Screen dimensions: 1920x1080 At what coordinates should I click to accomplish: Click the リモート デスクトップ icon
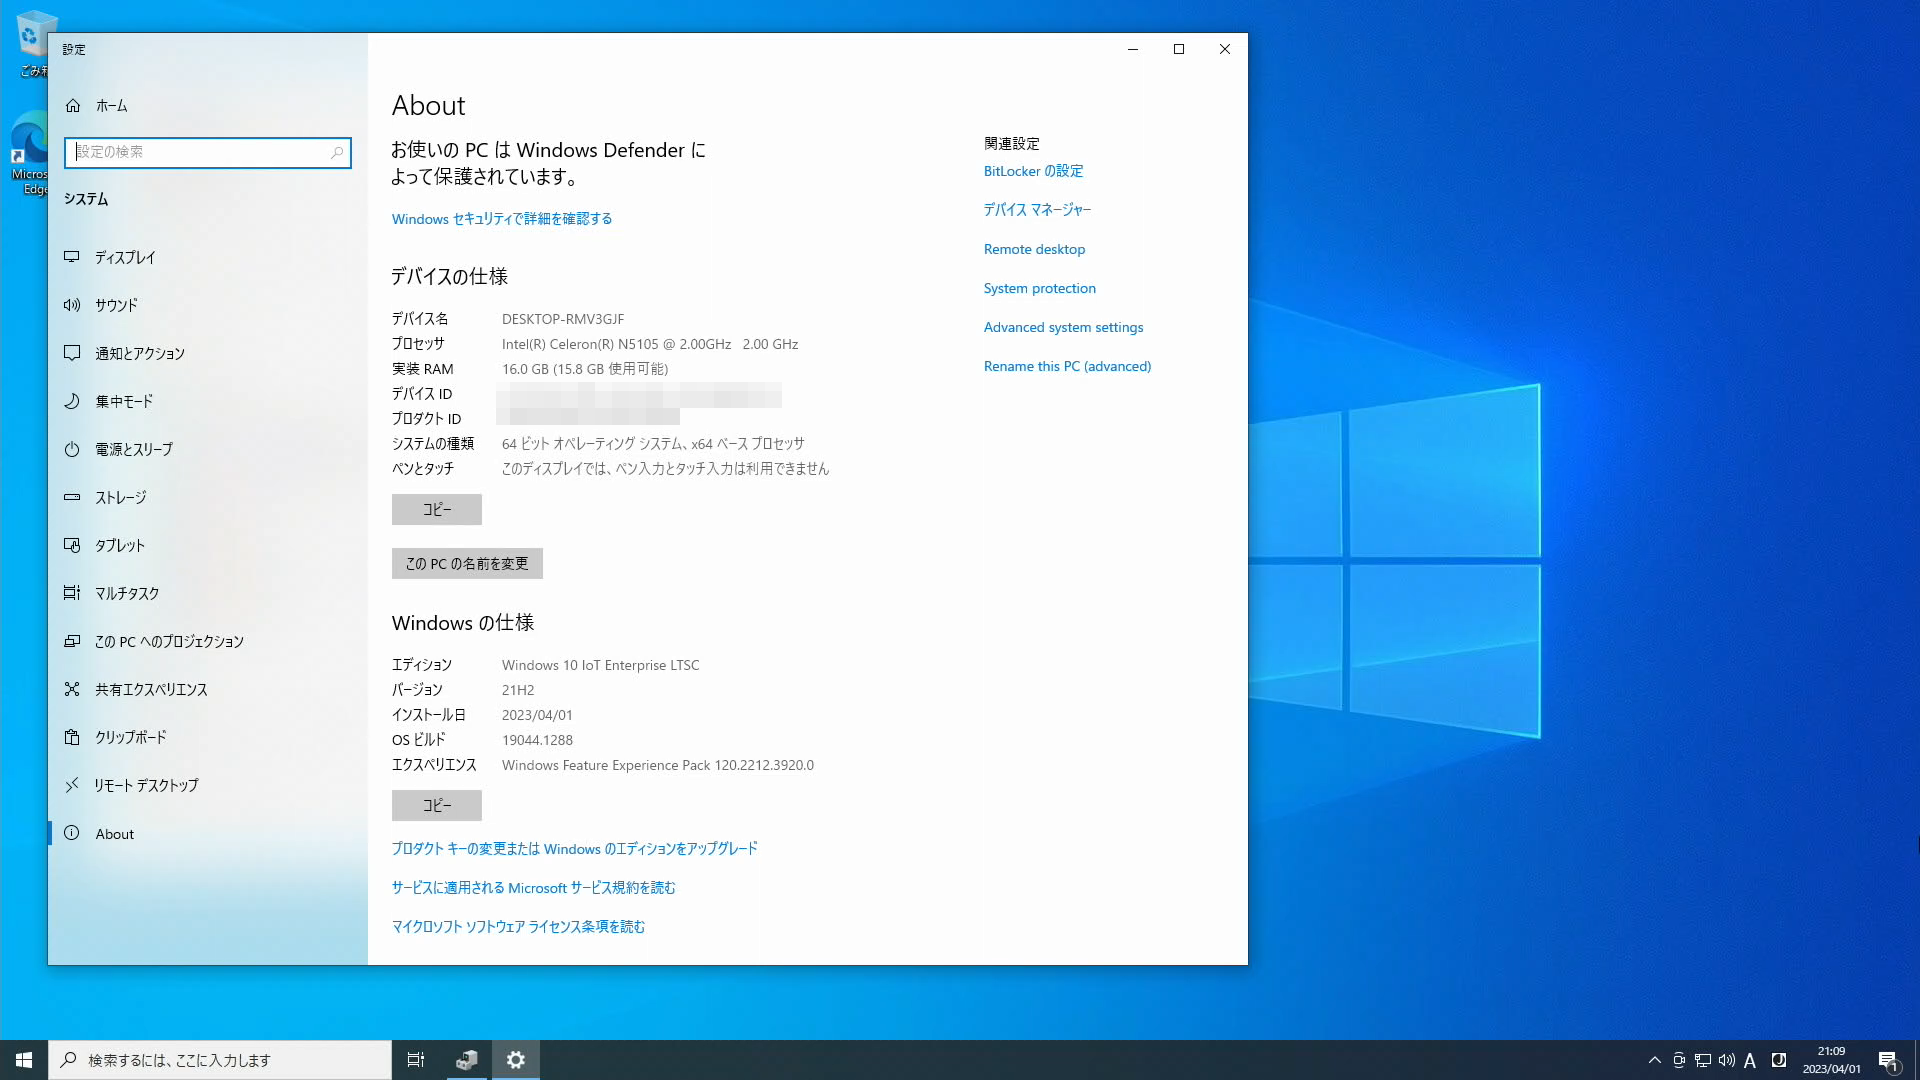click(x=72, y=785)
